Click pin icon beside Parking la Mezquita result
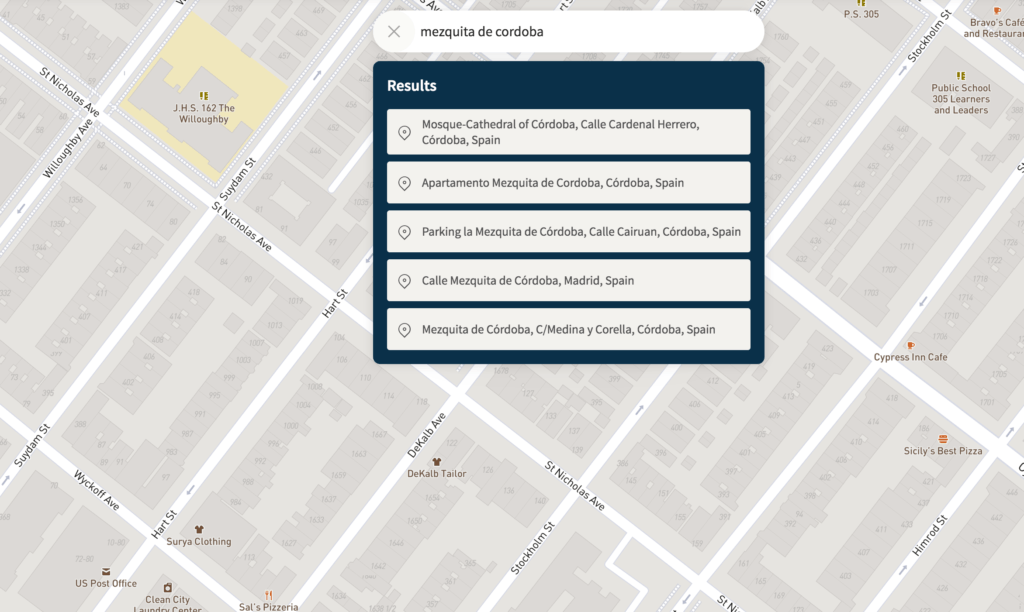1024x612 pixels. coord(405,233)
